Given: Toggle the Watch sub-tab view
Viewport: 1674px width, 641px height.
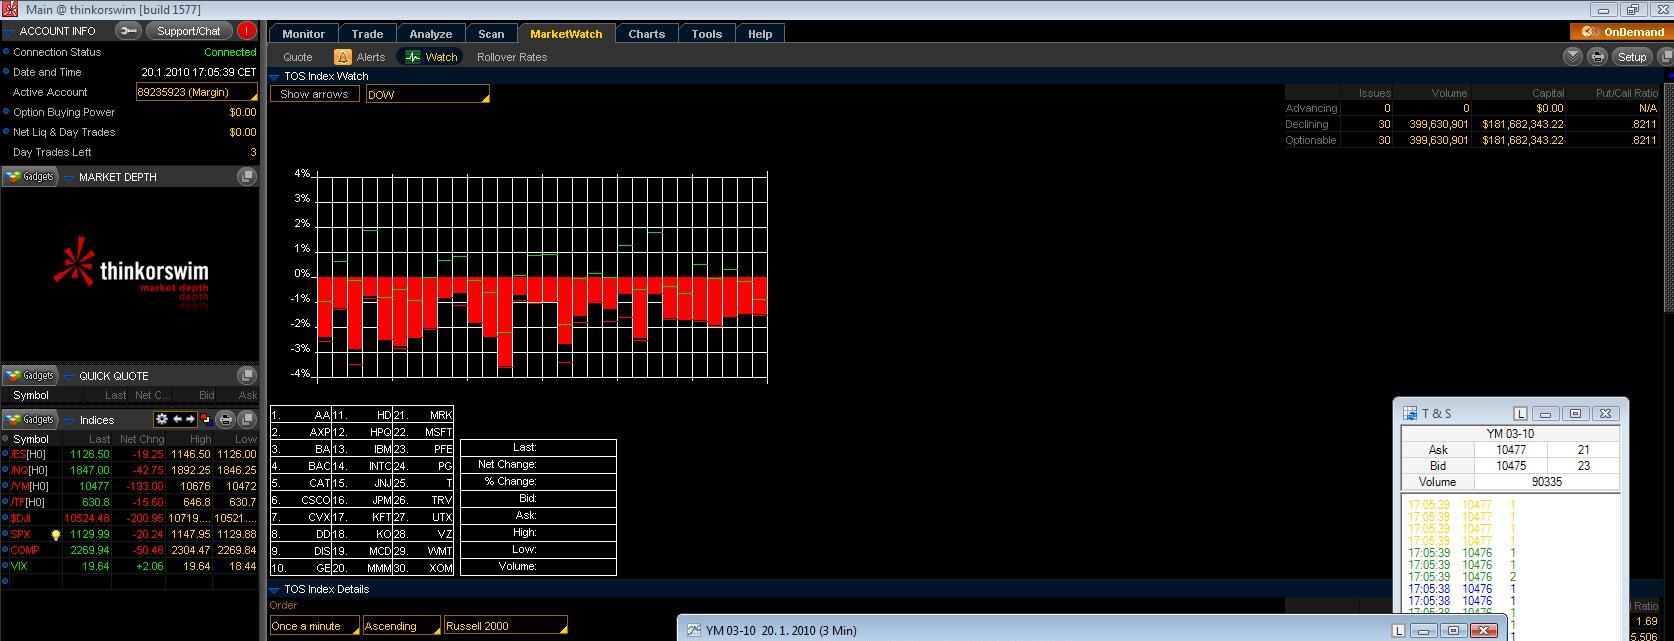Looking at the screenshot, I should (x=430, y=57).
